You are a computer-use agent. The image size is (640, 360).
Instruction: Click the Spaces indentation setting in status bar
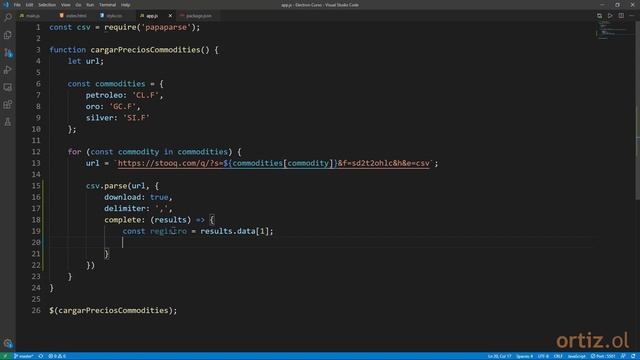click(524, 356)
